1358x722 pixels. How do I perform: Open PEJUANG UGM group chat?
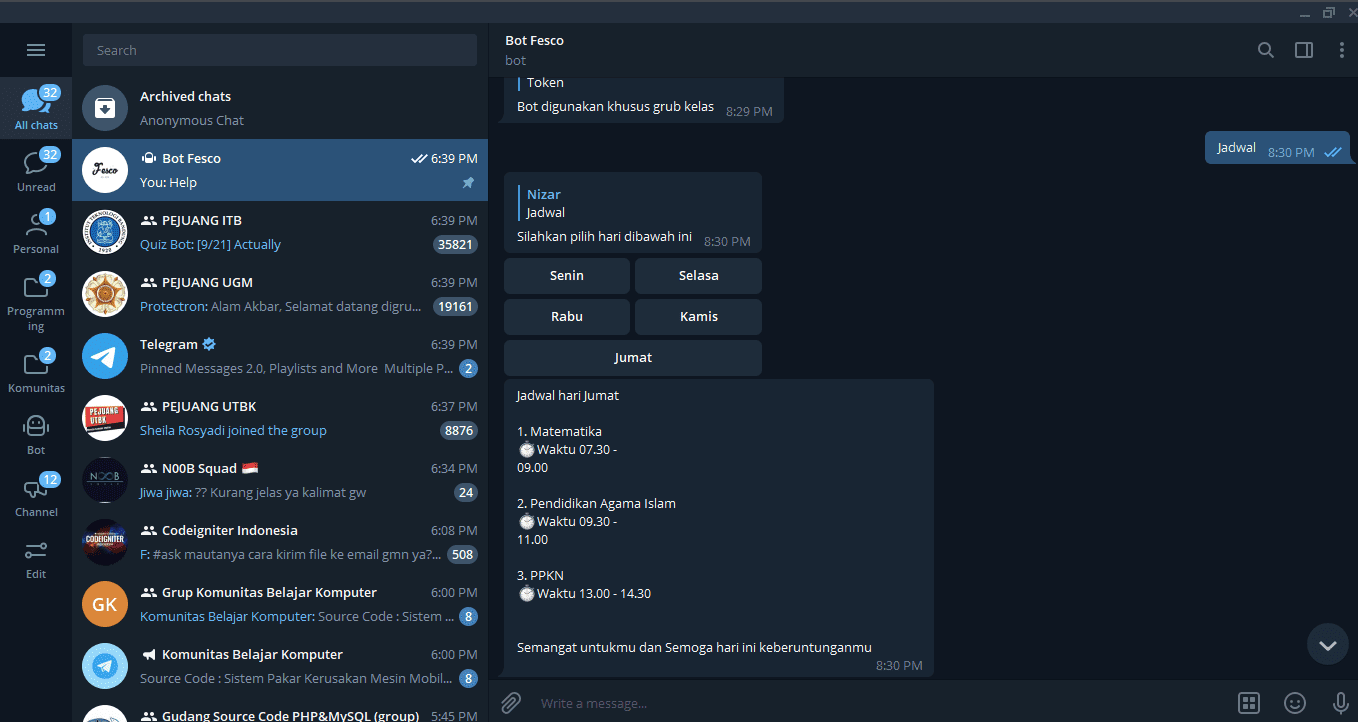coord(280,294)
